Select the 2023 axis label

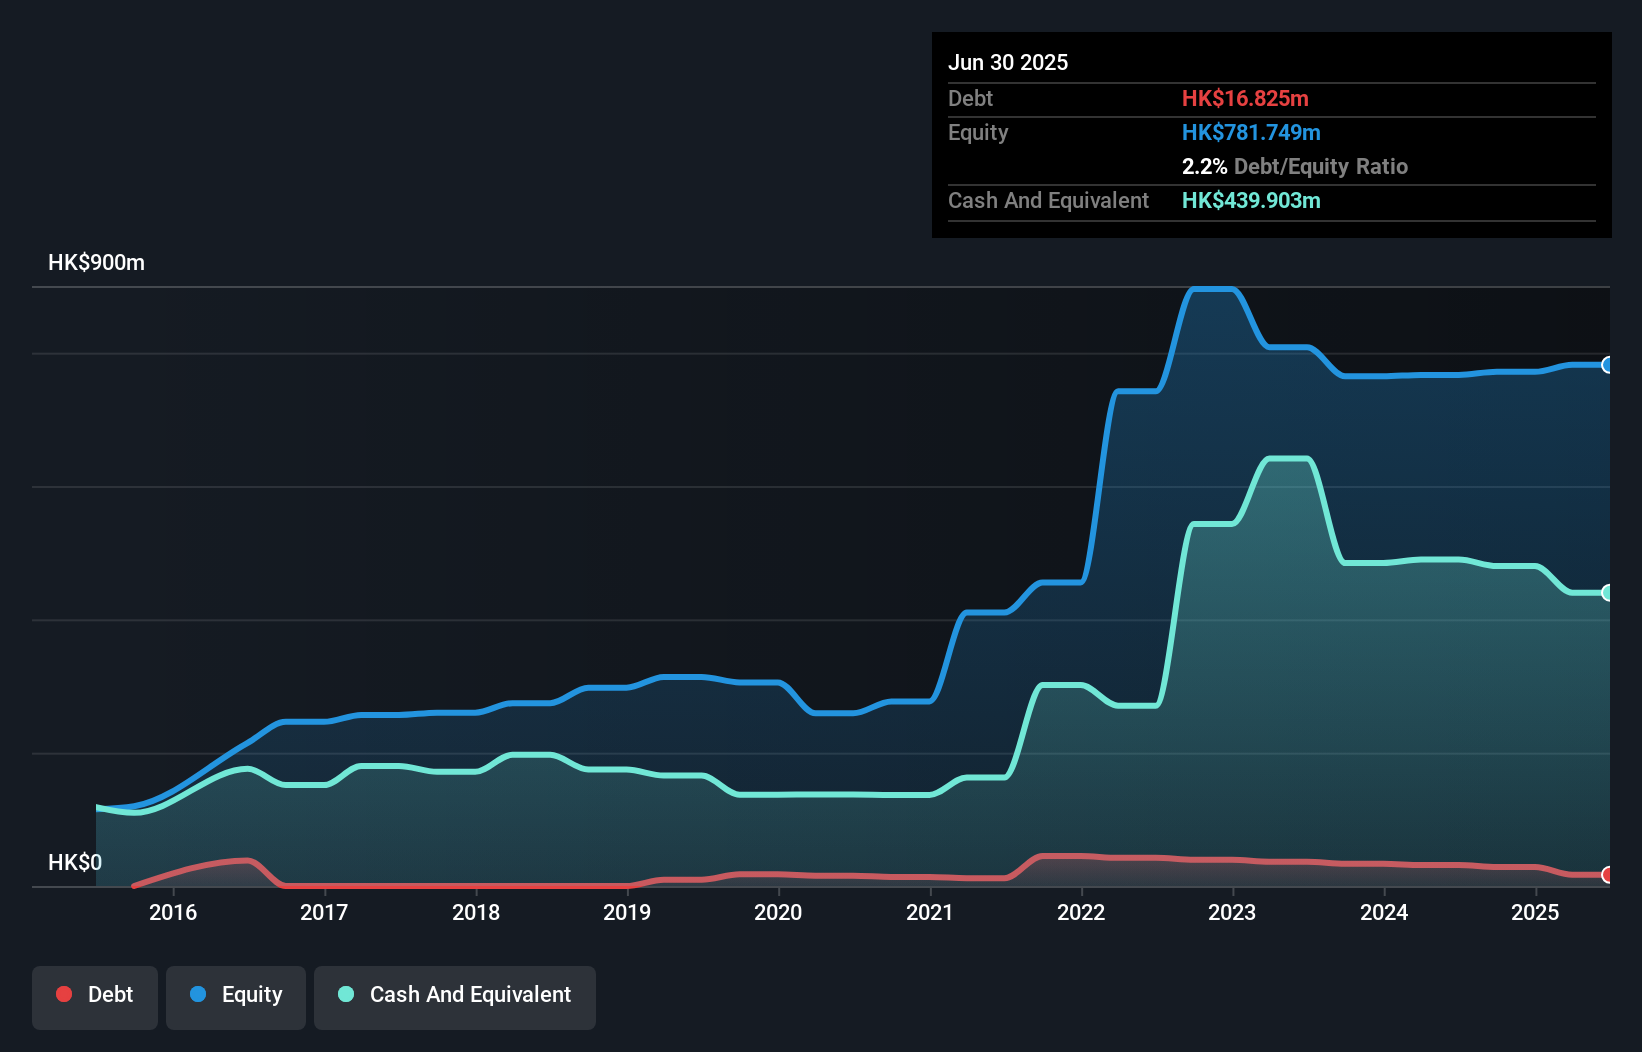click(1233, 913)
